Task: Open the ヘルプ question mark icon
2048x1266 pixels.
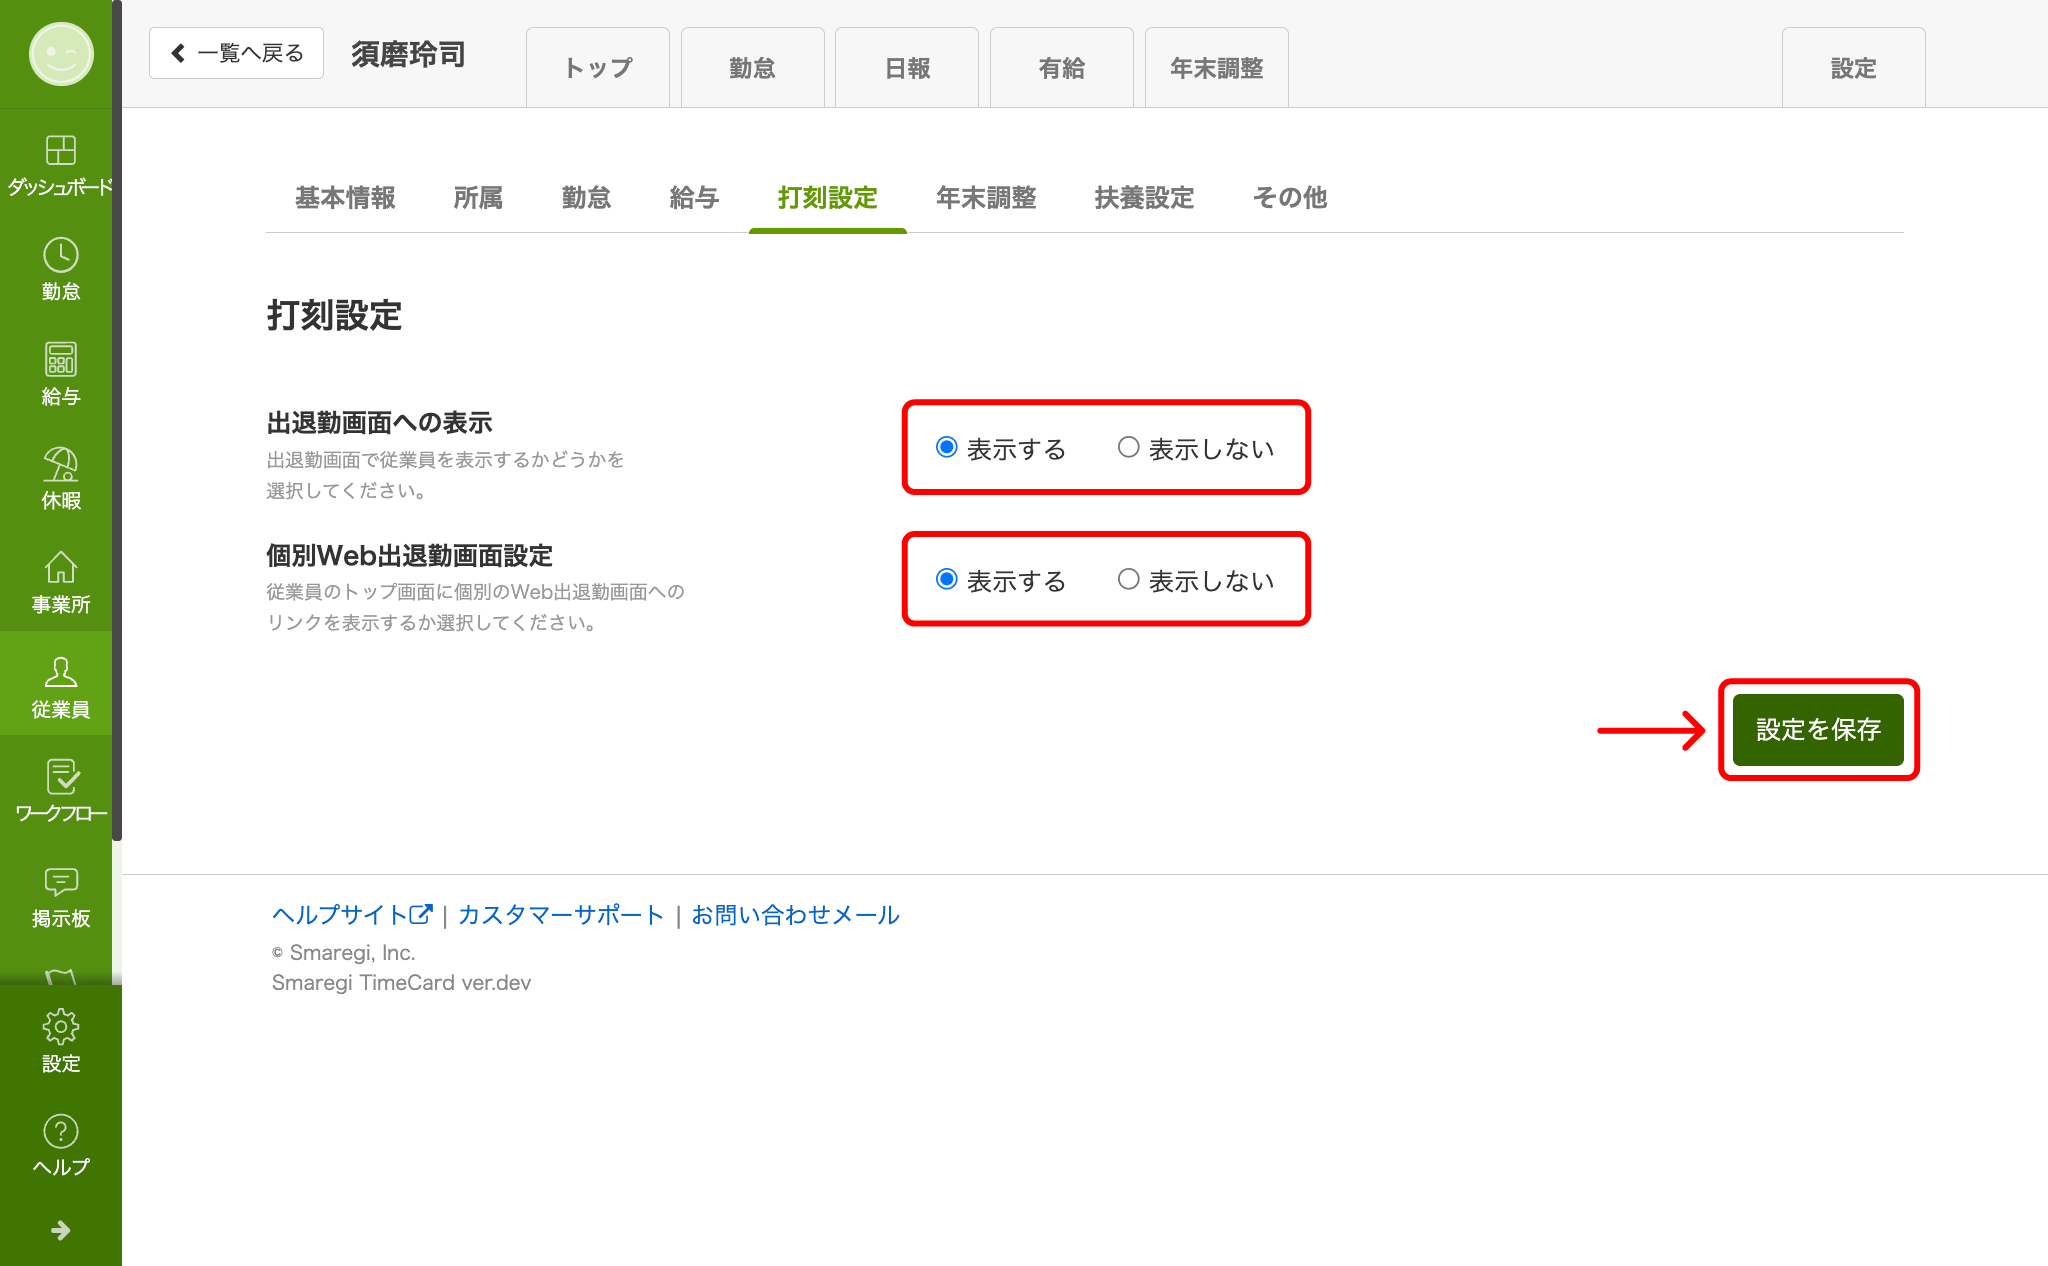Action: (60, 1131)
